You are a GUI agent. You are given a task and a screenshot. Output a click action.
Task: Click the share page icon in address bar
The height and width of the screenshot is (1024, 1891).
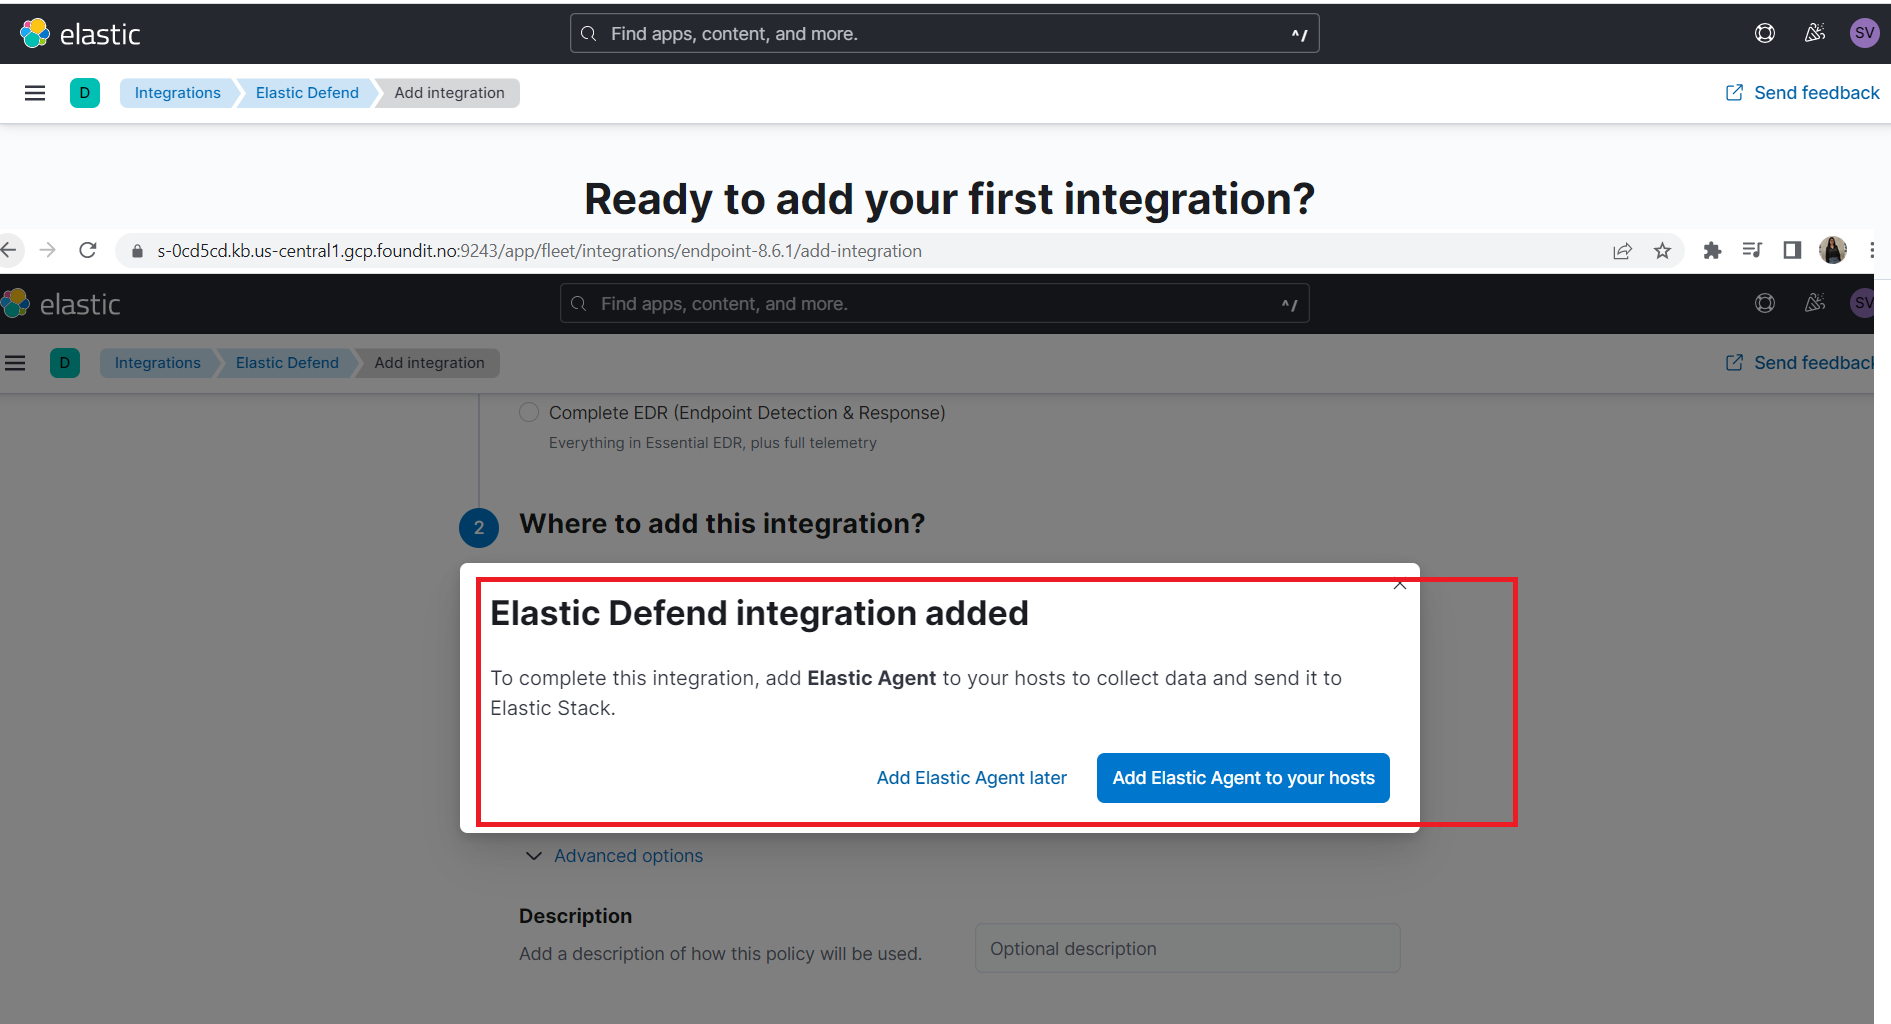tap(1622, 251)
